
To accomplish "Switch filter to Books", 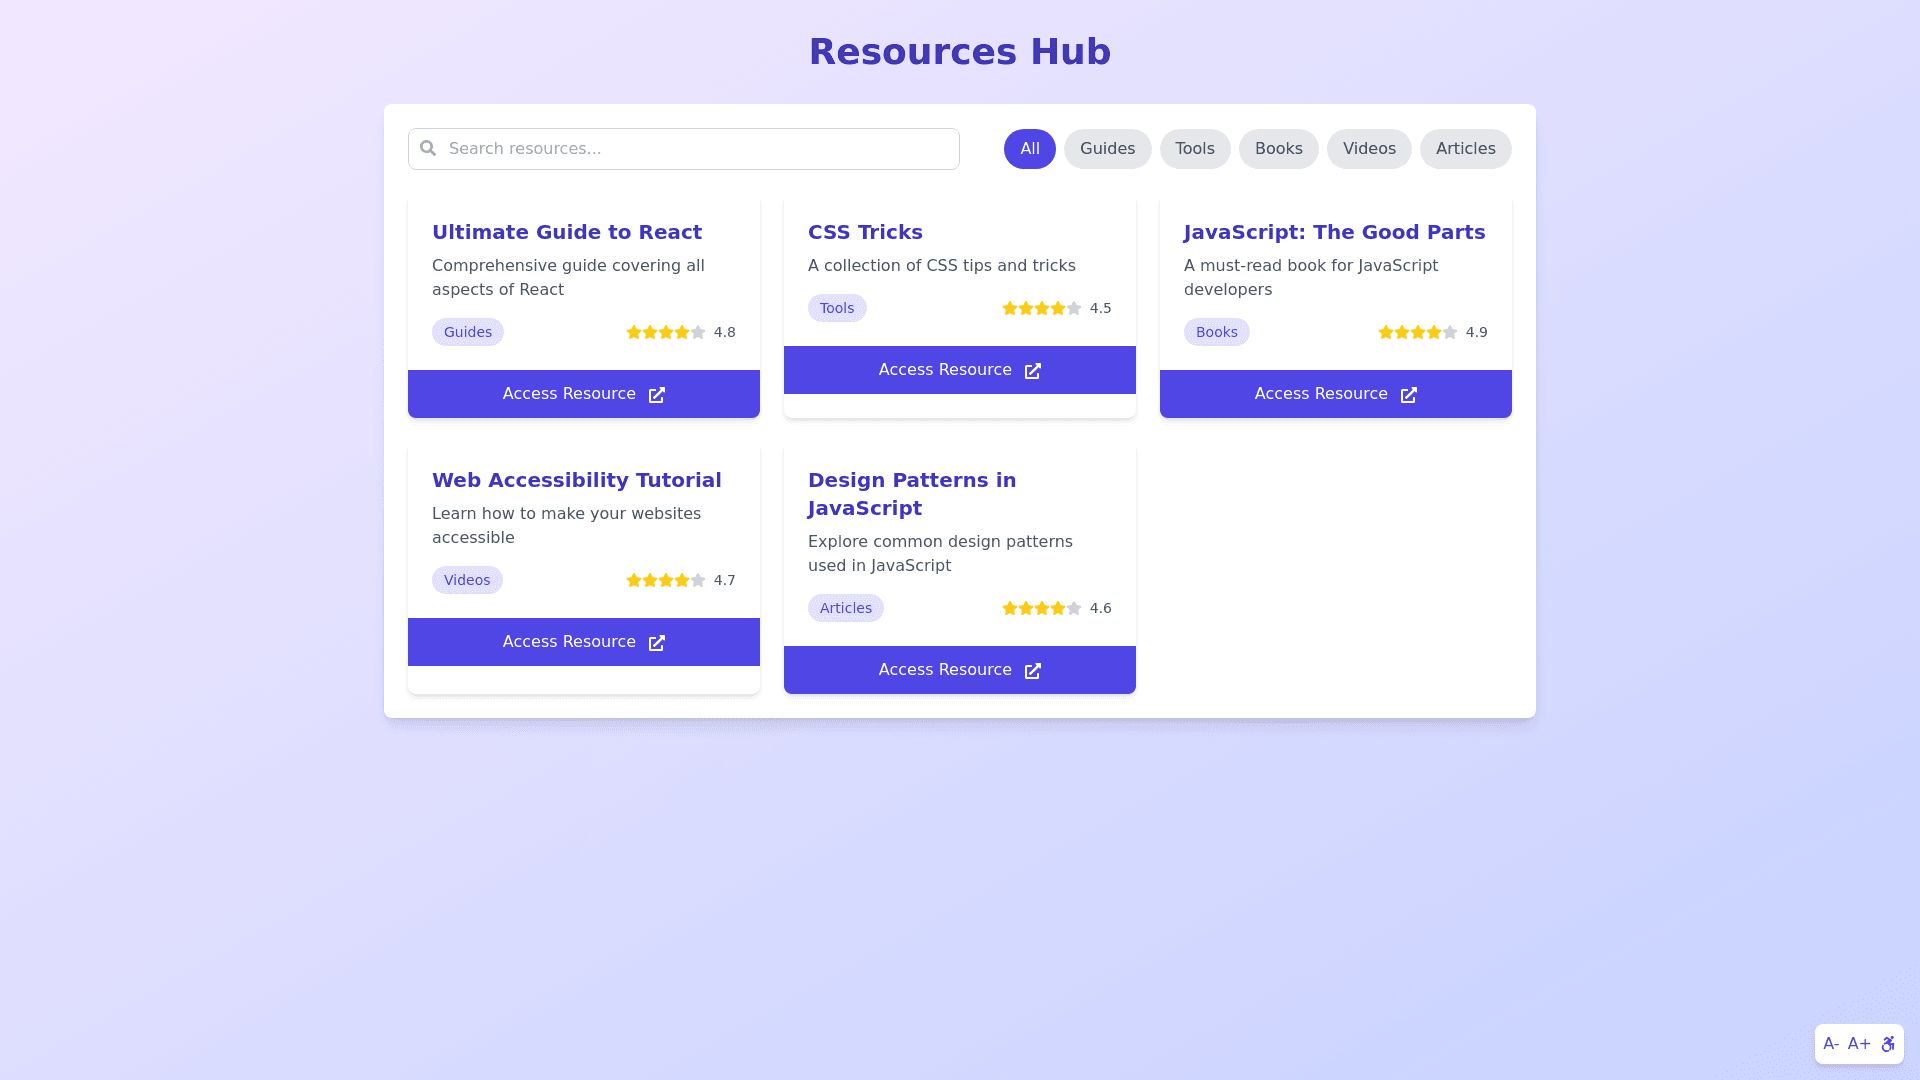I will (1278, 149).
